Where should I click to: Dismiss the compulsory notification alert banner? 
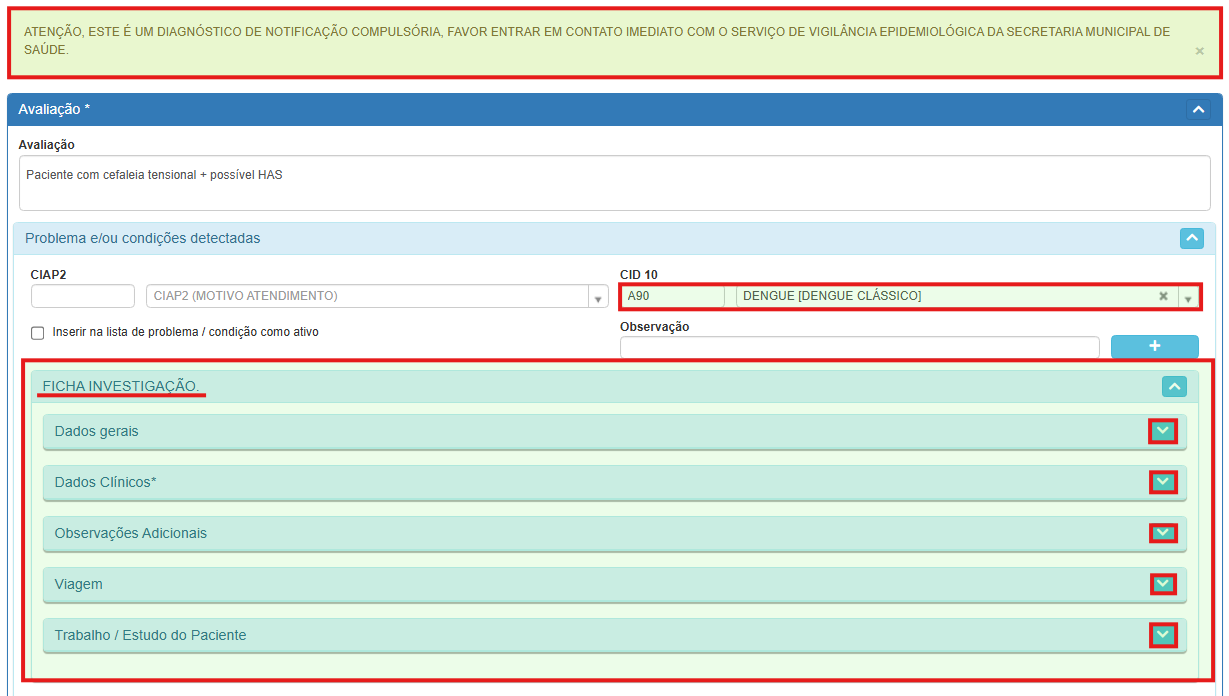(x=1199, y=51)
